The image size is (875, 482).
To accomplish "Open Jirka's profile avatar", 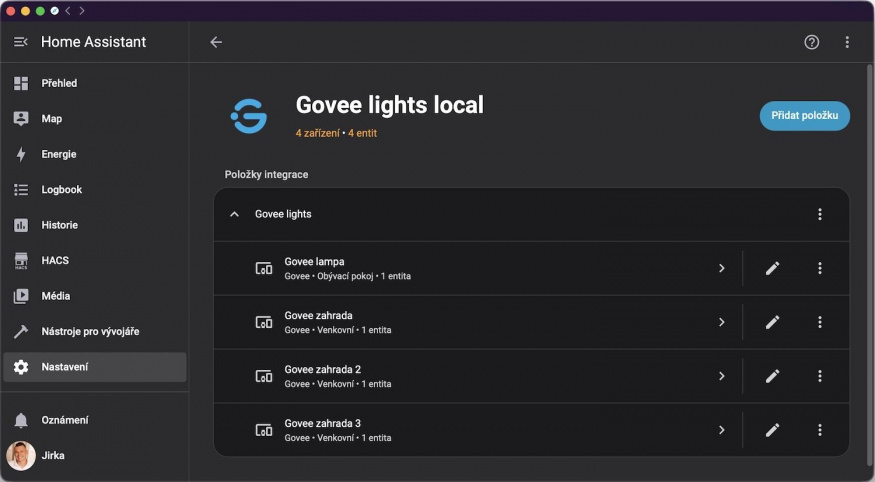I will point(21,455).
